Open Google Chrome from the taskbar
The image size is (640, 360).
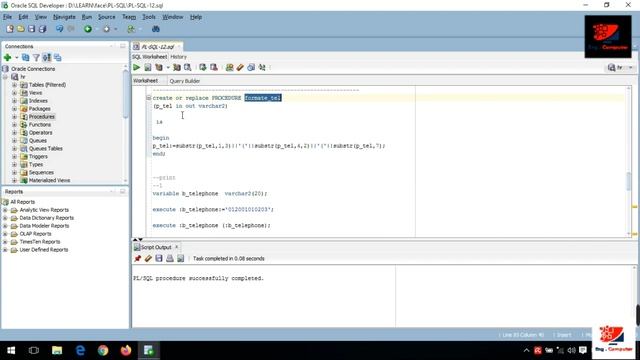pos(103,350)
